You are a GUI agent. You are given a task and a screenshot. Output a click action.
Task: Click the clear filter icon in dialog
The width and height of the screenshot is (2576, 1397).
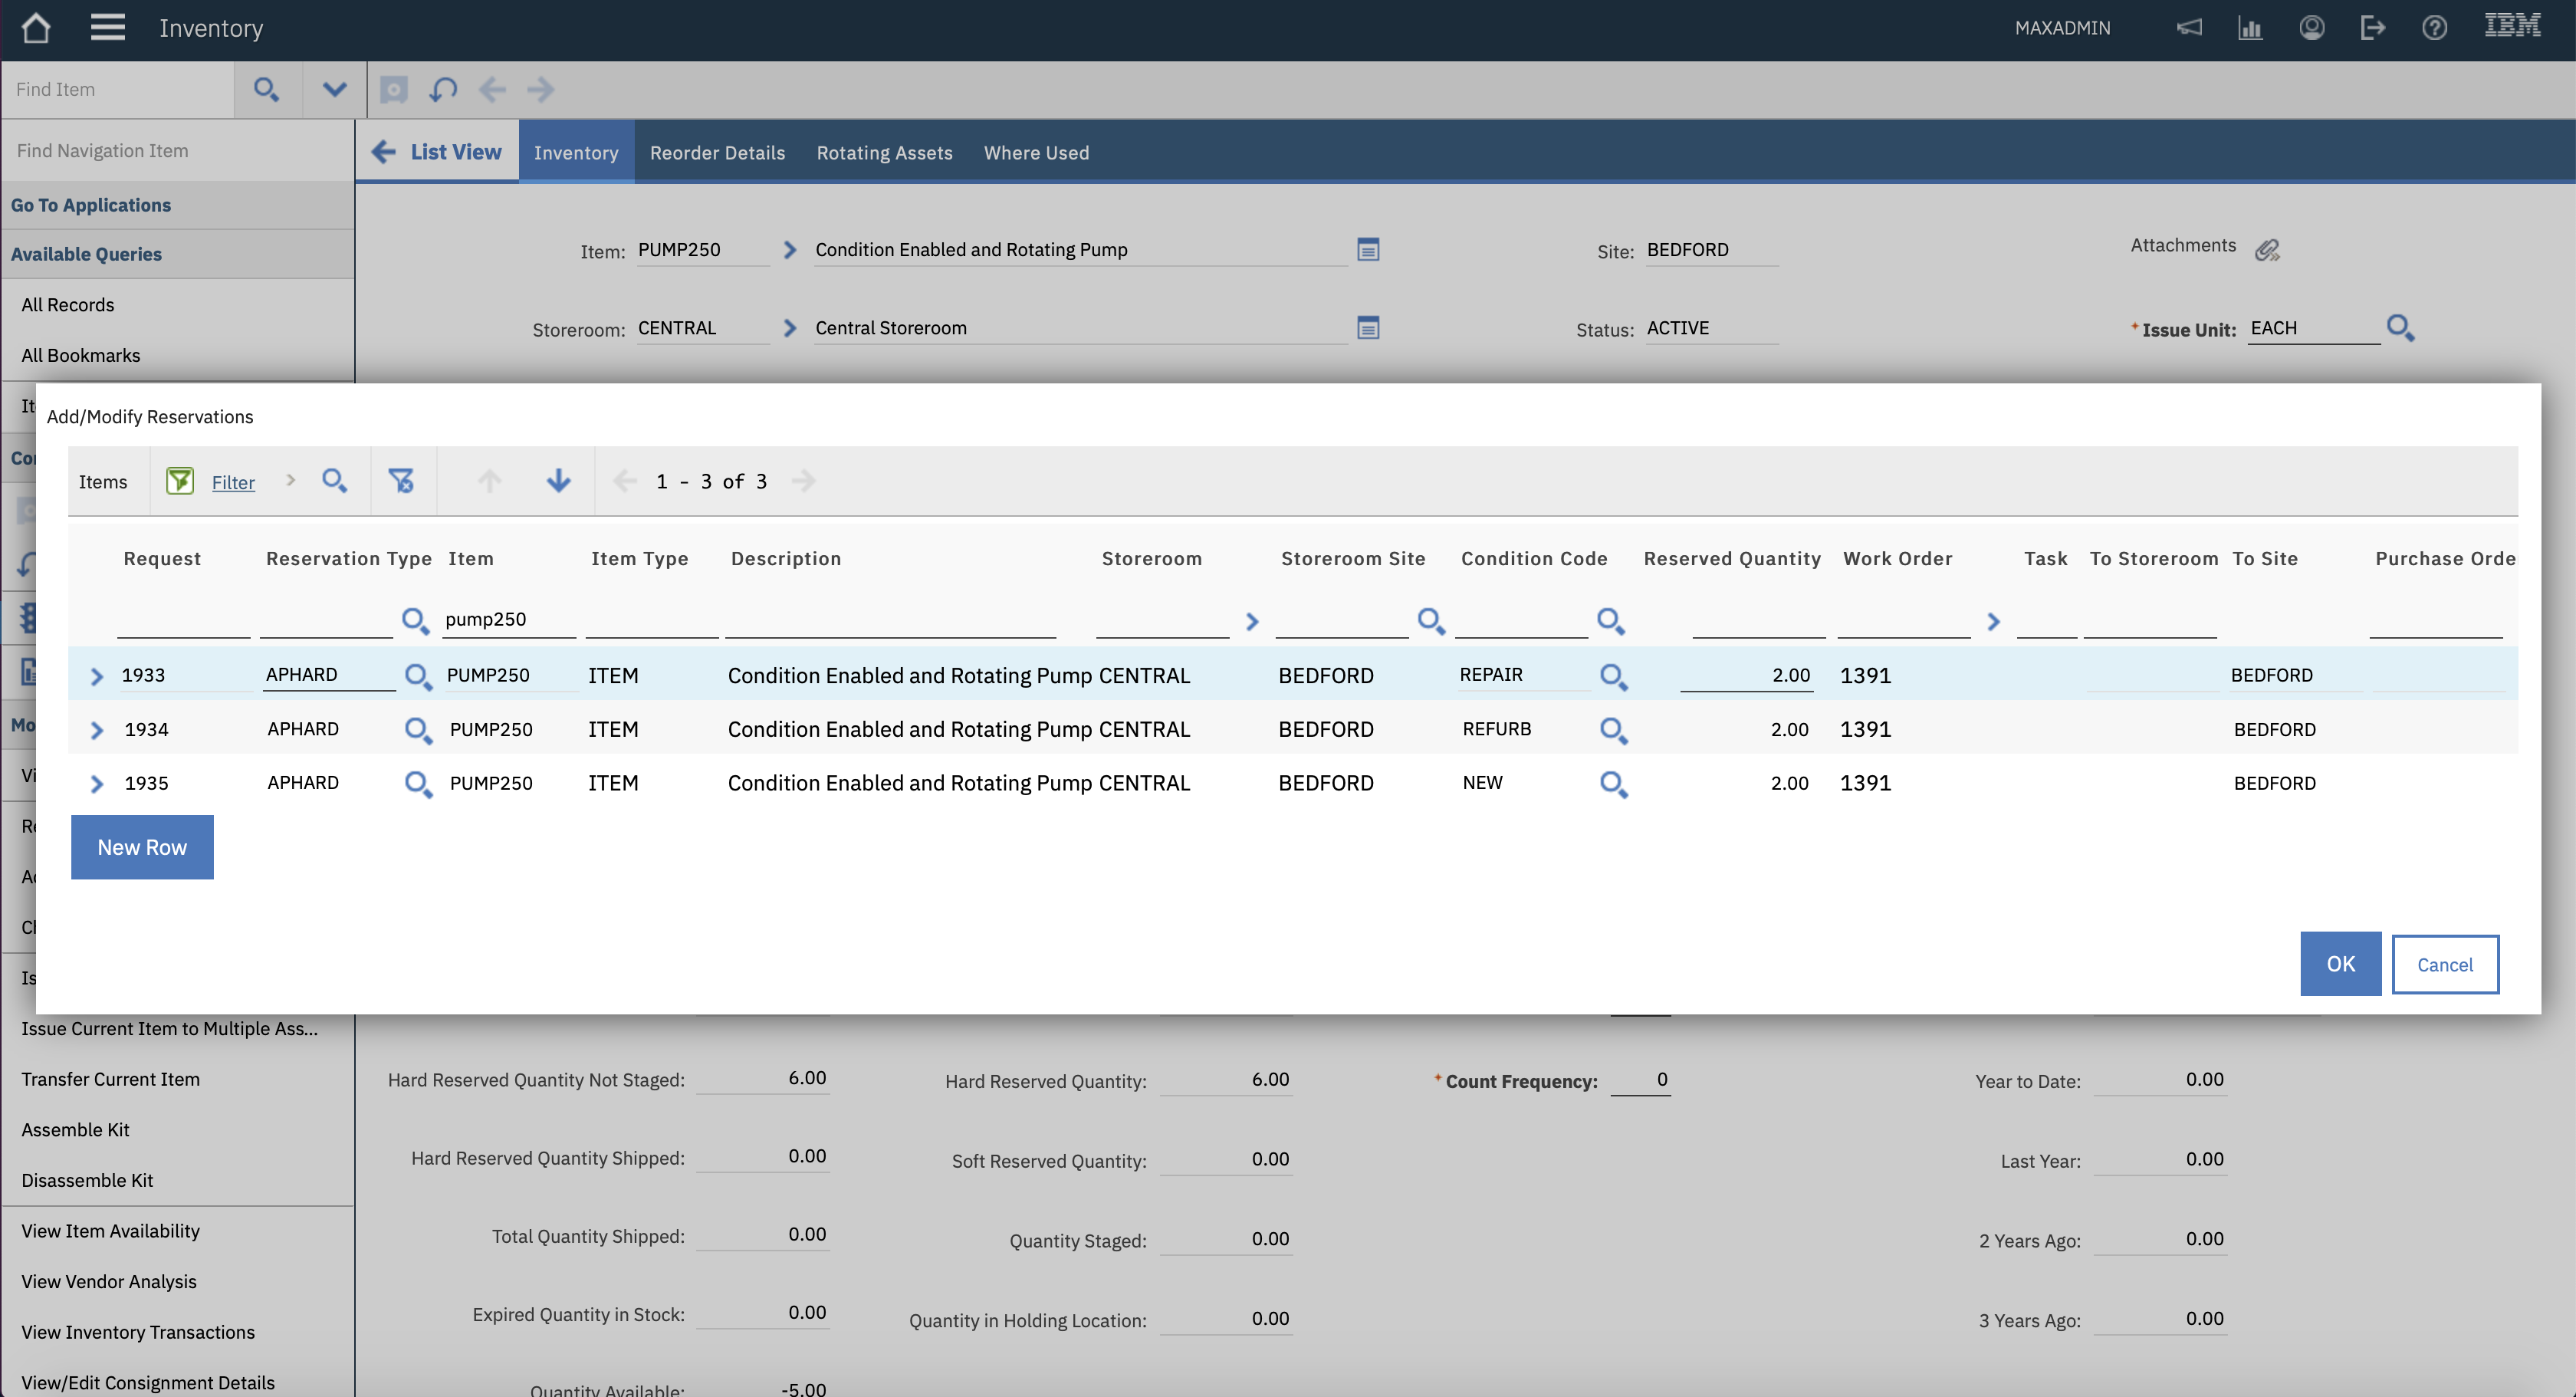pos(401,481)
